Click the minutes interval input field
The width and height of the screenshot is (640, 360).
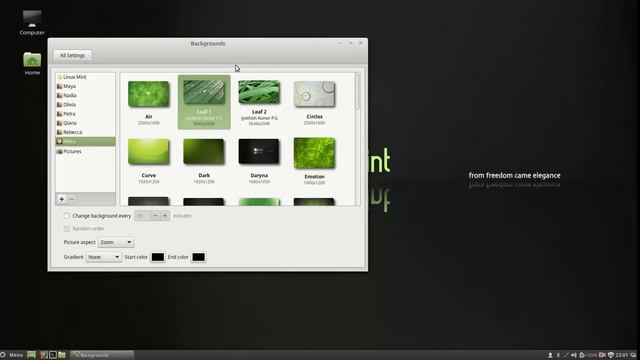tap(142, 216)
